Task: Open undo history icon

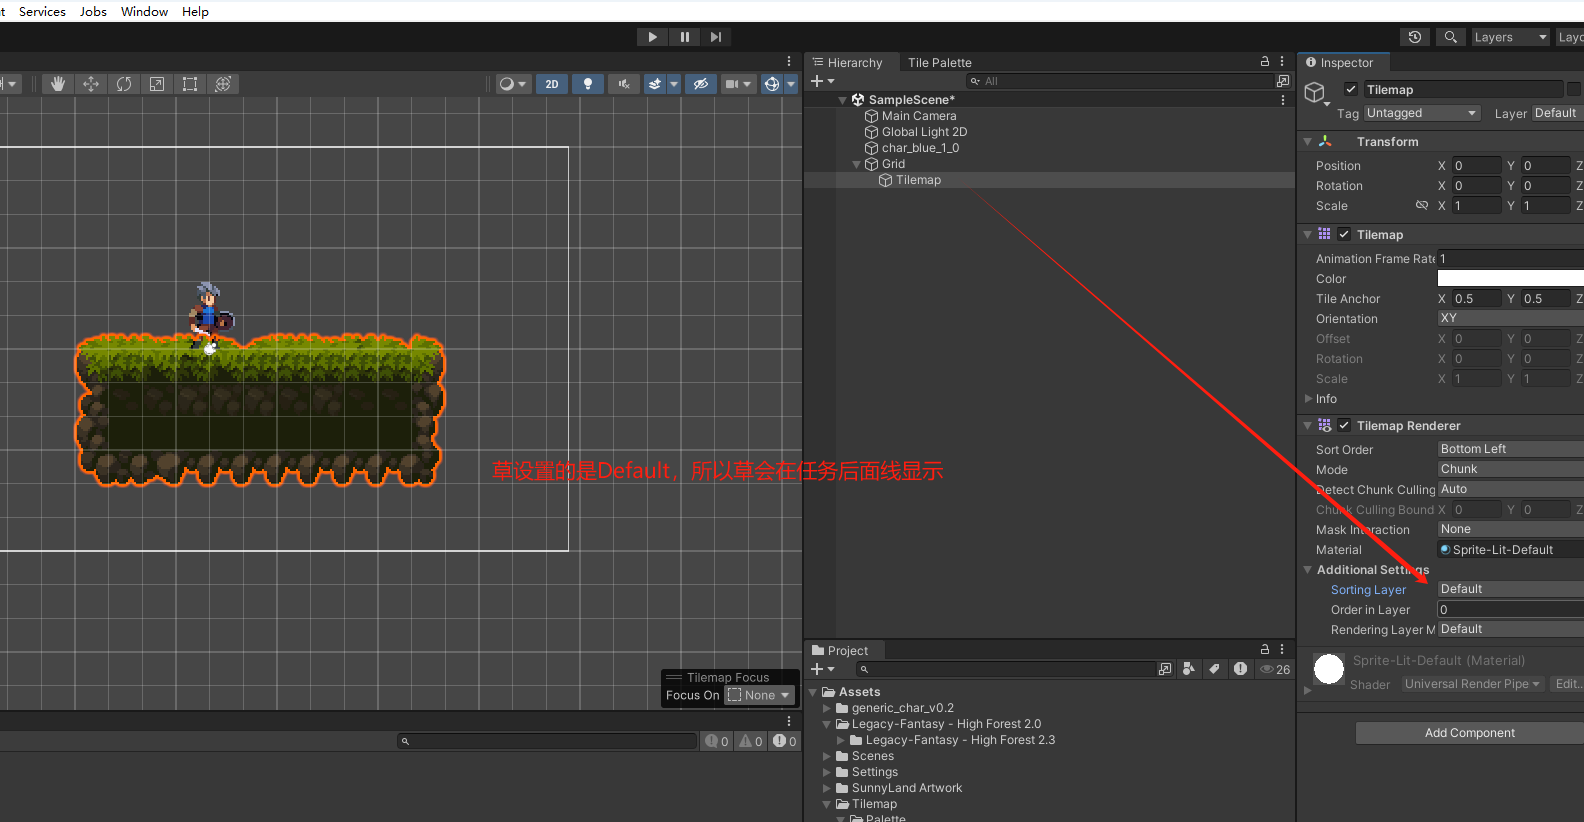Action: (1415, 37)
